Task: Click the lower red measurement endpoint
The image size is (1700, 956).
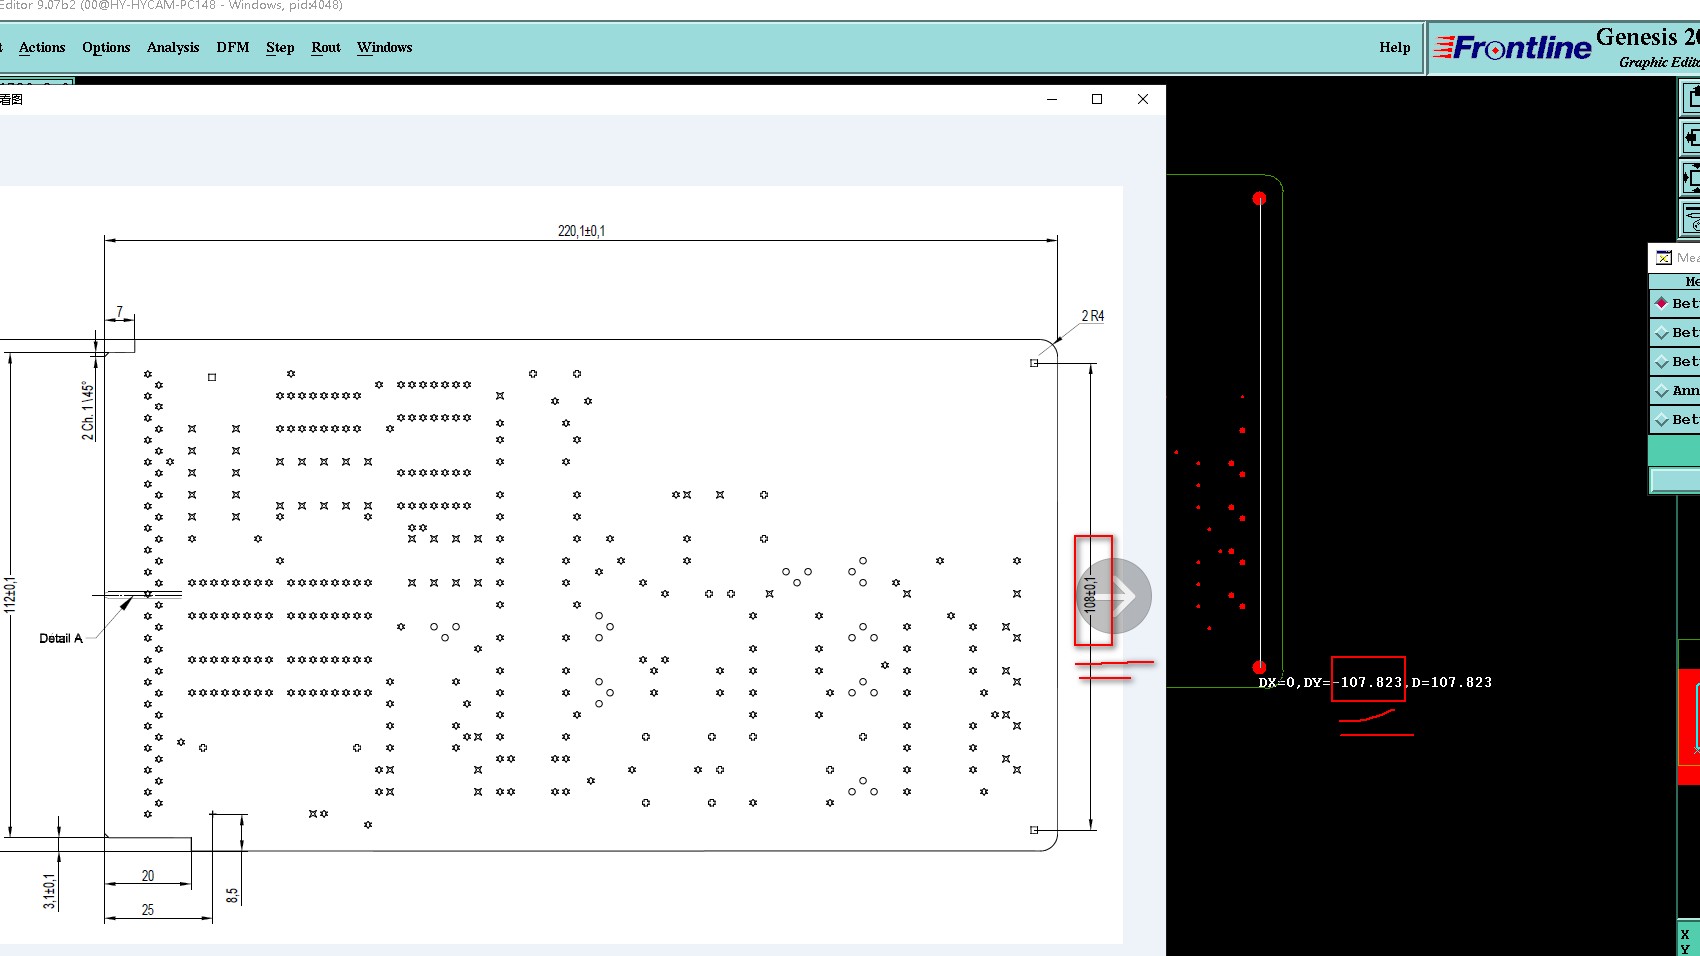Action: [1259, 667]
